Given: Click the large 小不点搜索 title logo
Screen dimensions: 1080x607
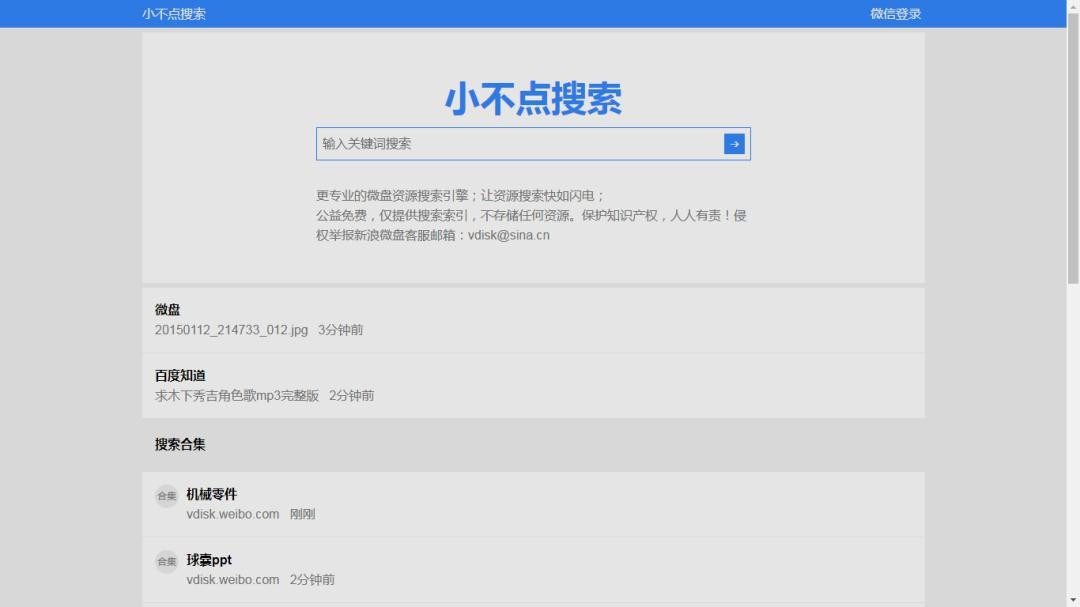Looking at the screenshot, I should click(x=533, y=99).
